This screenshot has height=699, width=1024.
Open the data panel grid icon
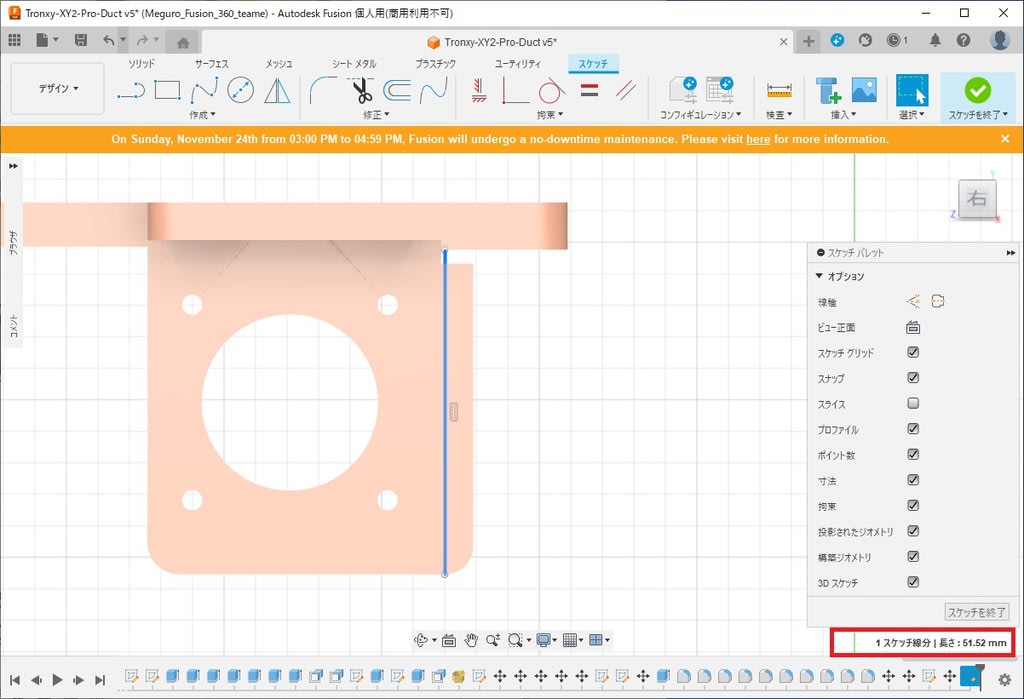pos(14,41)
